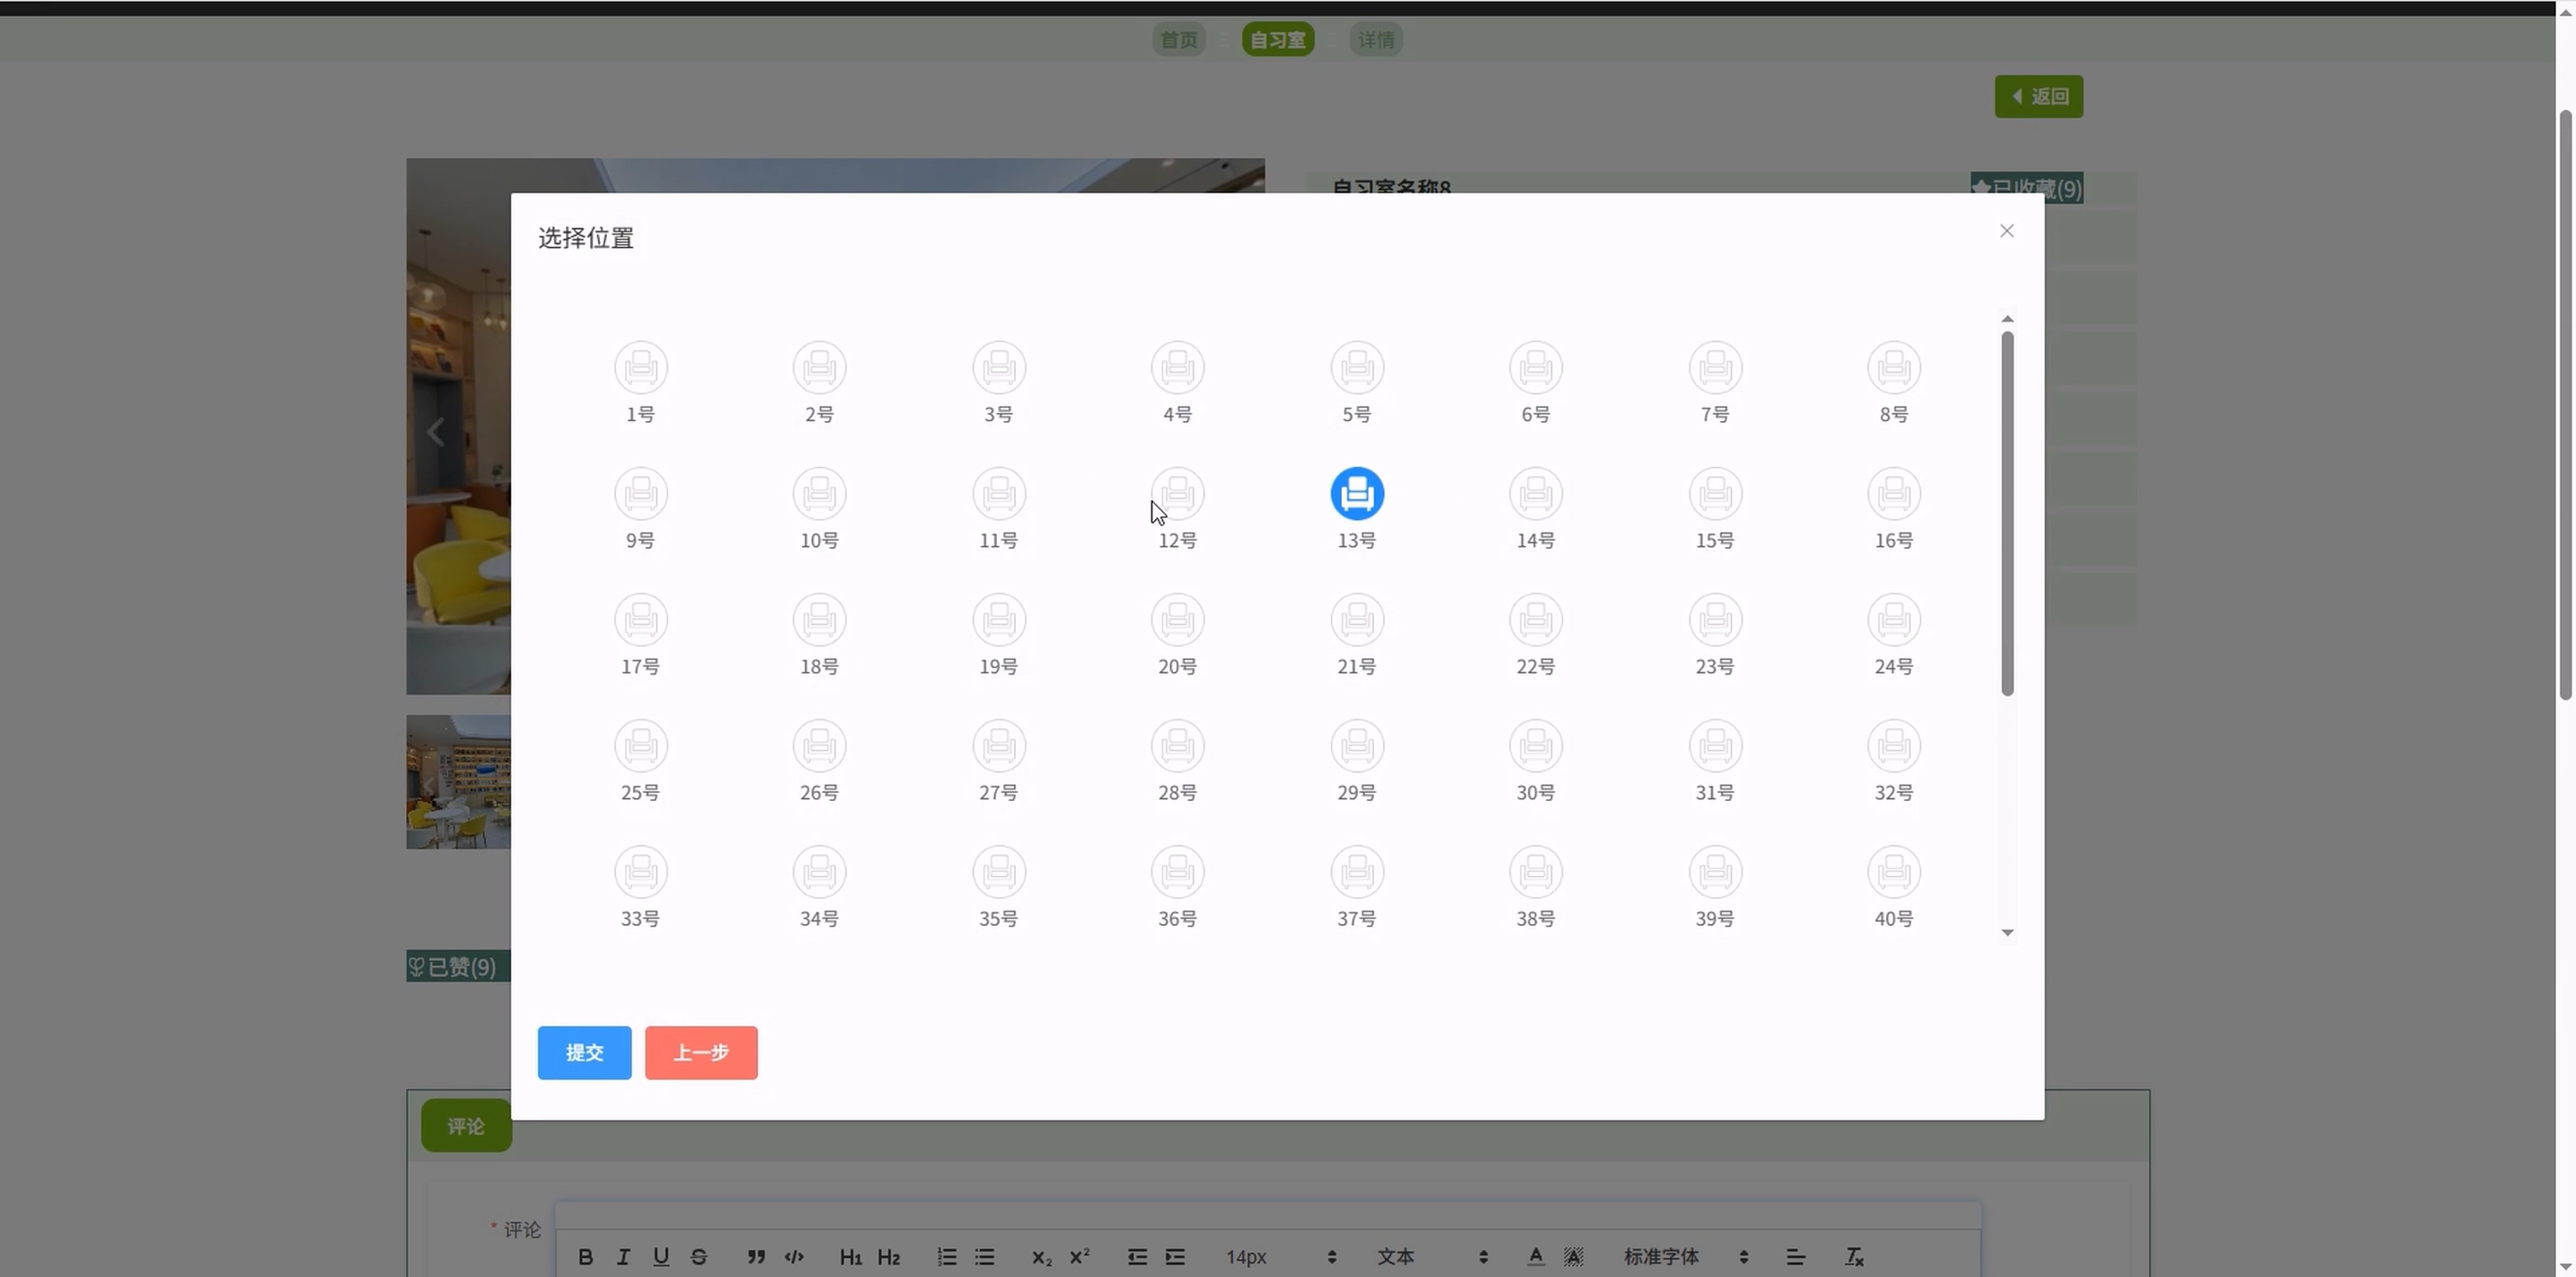Click the seat list scrollbar down arrow

point(2006,932)
